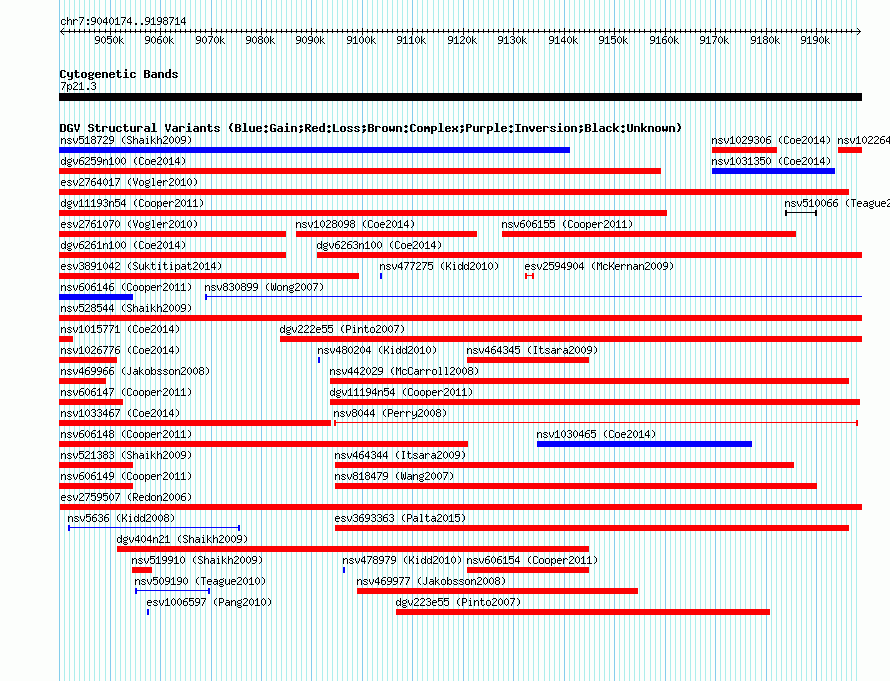Click the nsv1031350 blue gain bar
The width and height of the screenshot is (890, 681).
point(774,171)
